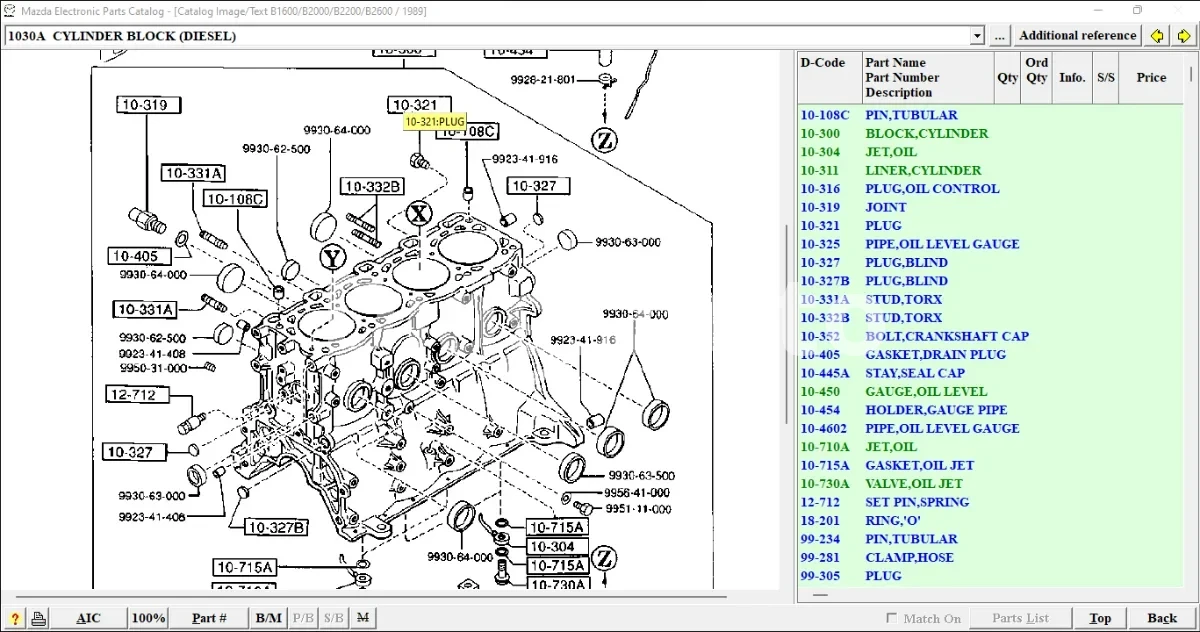Select row 10-108C PIN,TUBULAR
Image resolution: width=1200 pixels, height=632 pixels.
pyautogui.click(x=990, y=115)
